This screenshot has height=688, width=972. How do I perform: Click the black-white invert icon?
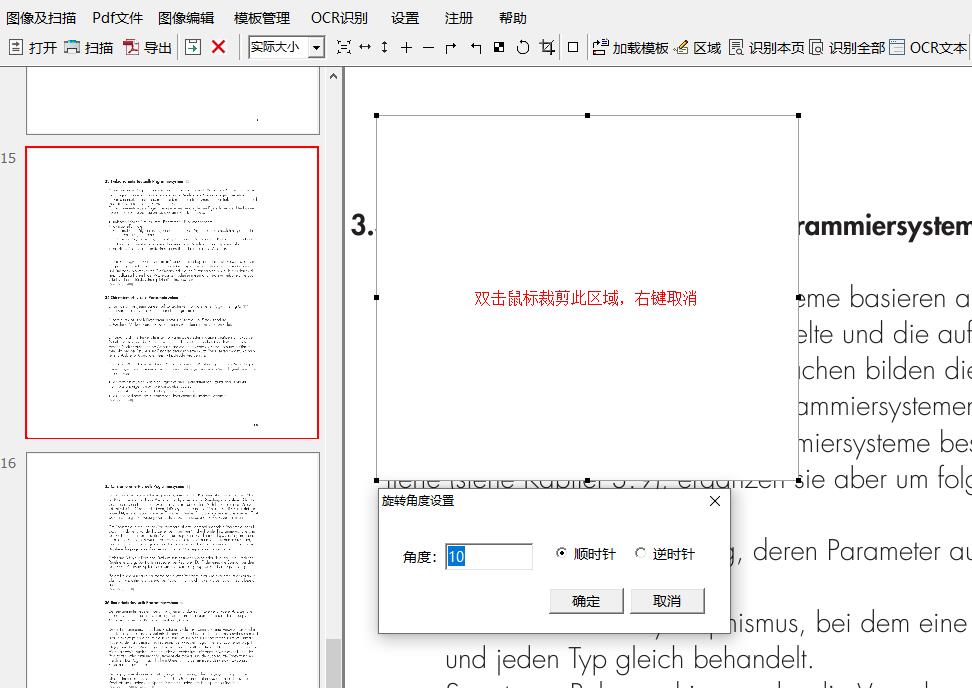tap(499, 47)
